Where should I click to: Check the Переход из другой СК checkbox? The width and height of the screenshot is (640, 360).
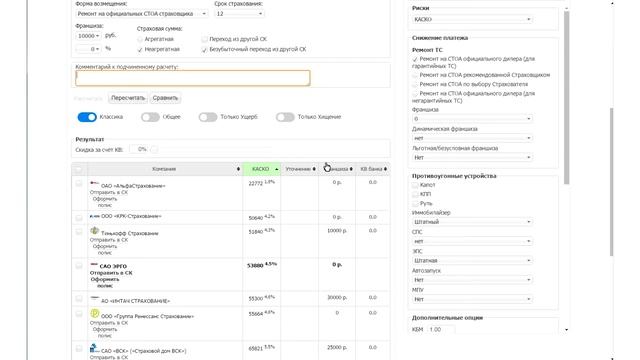click(x=204, y=39)
